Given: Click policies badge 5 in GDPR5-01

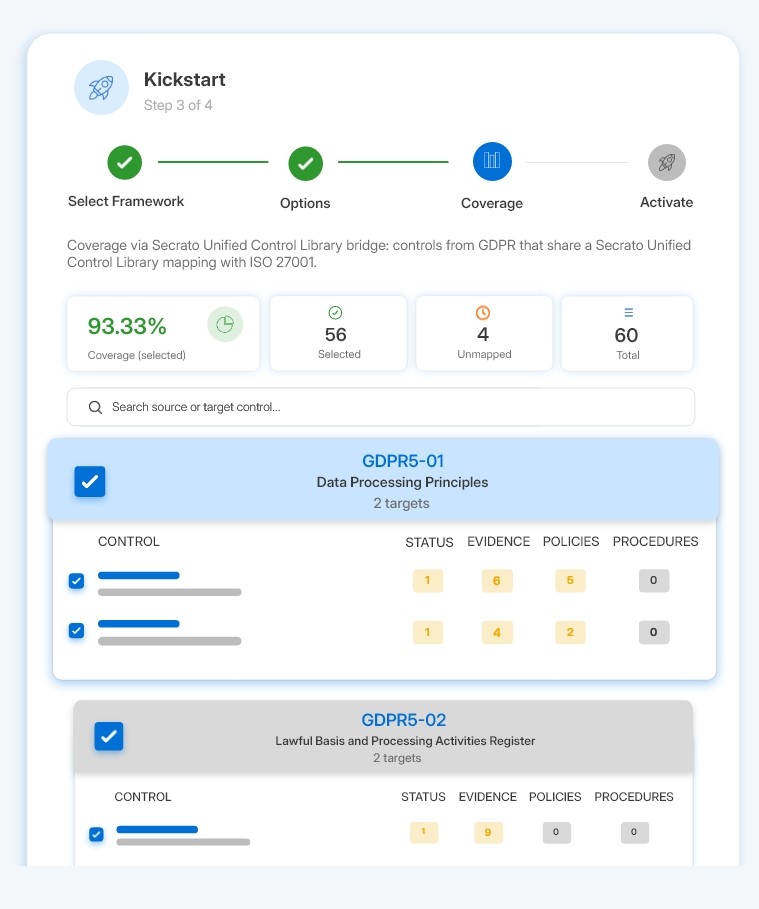Looking at the screenshot, I should pyautogui.click(x=570, y=580).
